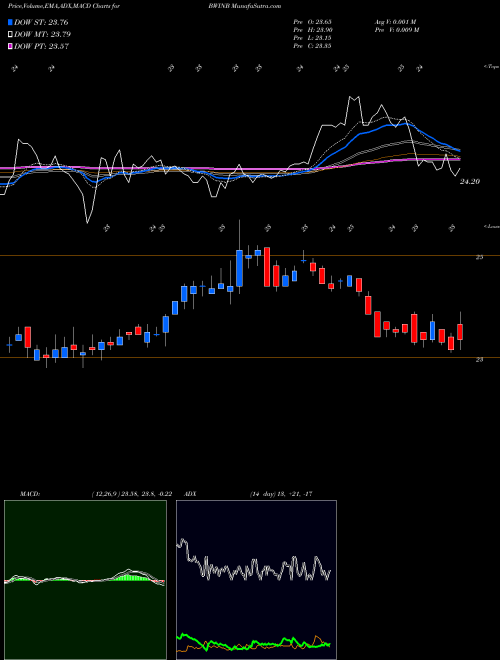
Task: Click the 'Pre H: 23.90' value
Action: click(x=312, y=30)
